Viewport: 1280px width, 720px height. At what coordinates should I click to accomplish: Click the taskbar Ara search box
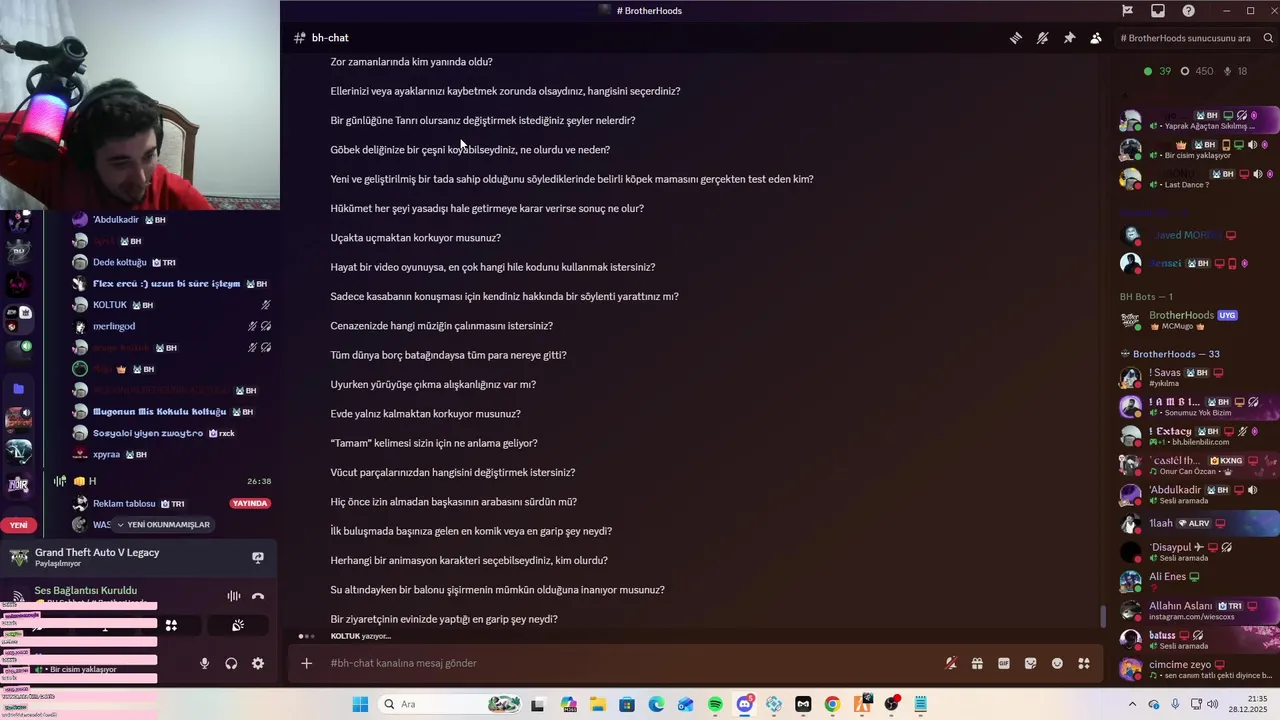click(450, 705)
